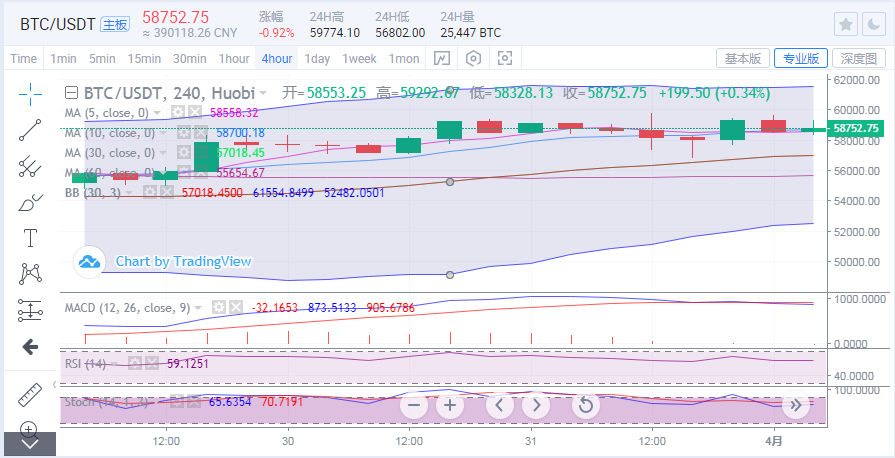The height and width of the screenshot is (458, 895).
Task: Select the brush drawing tool
Action: (30, 202)
